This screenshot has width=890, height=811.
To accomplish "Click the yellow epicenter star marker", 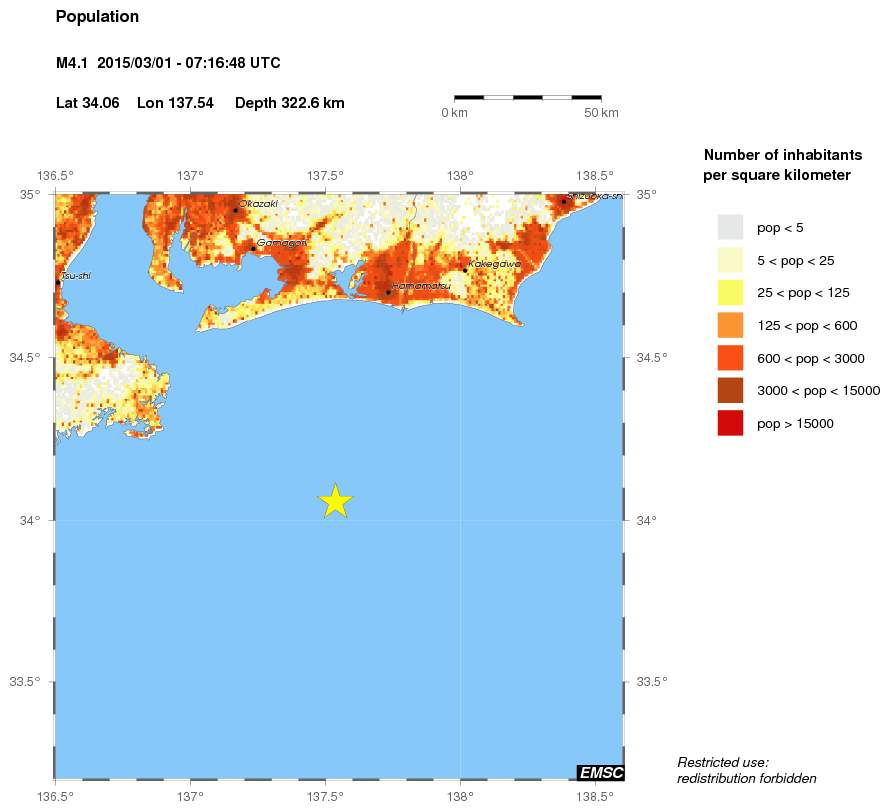I will [336, 500].
